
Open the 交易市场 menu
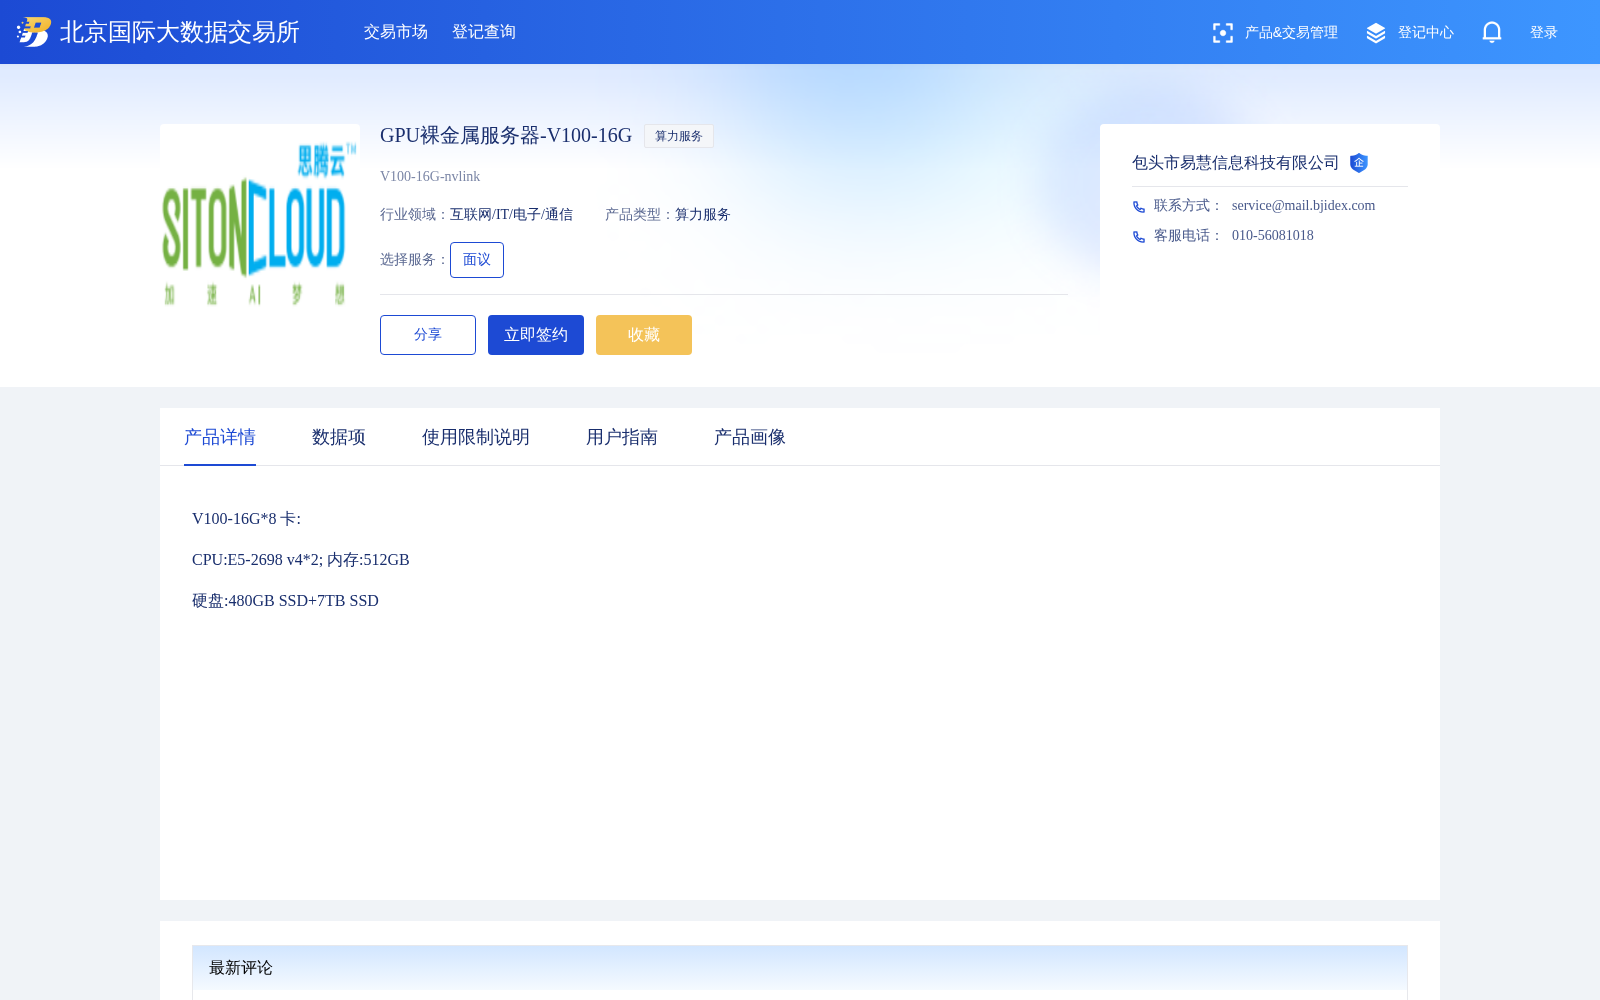tap(396, 32)
